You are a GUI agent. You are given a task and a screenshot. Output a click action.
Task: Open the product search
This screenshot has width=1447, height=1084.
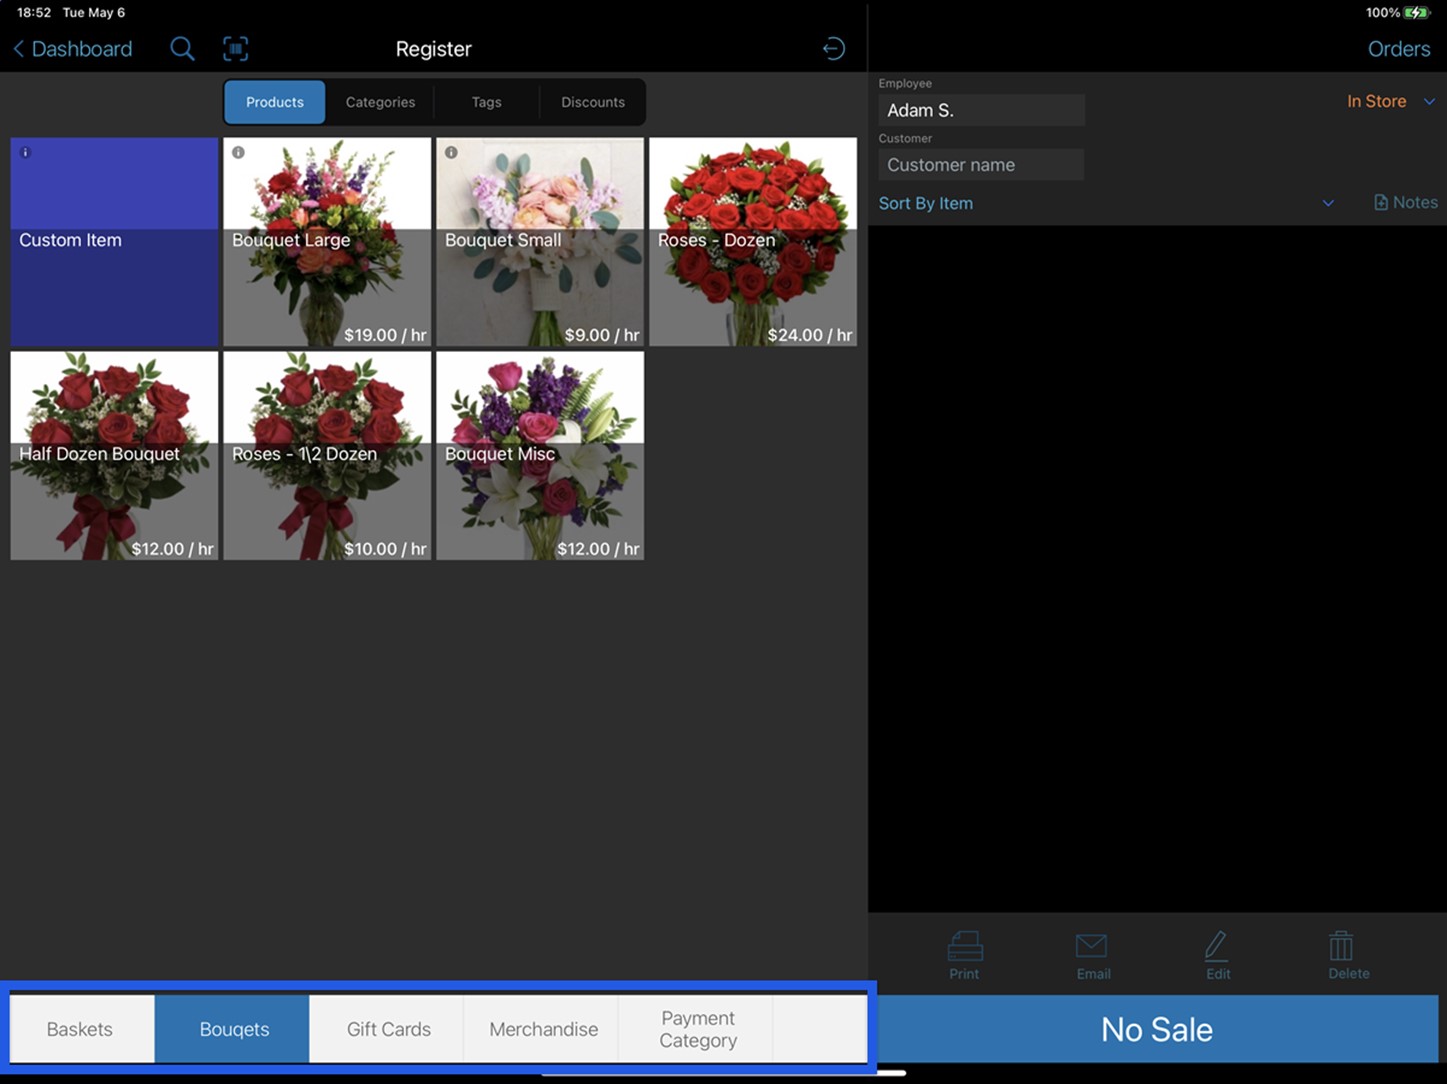click(x=182, y=48)
